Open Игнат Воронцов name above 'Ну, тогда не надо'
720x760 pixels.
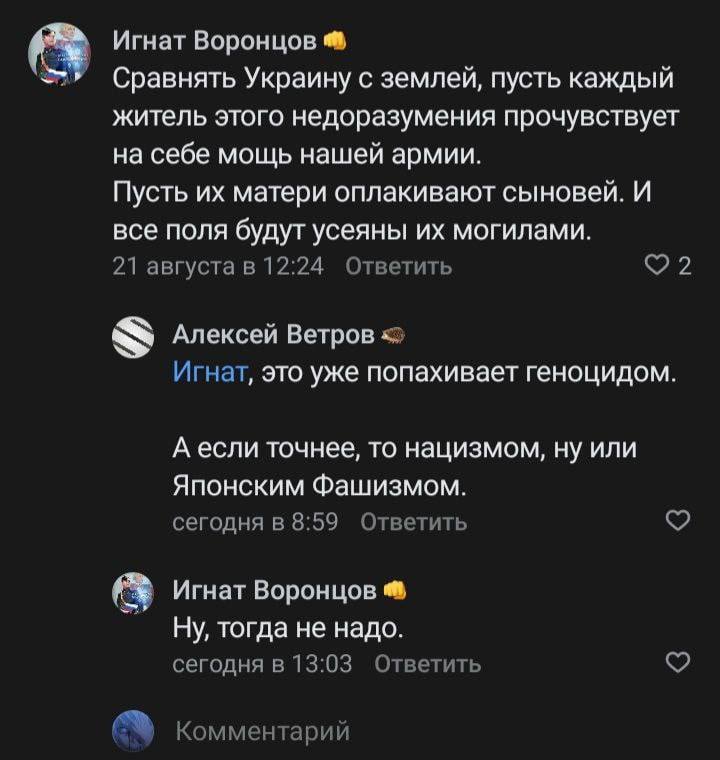[275, 590]
